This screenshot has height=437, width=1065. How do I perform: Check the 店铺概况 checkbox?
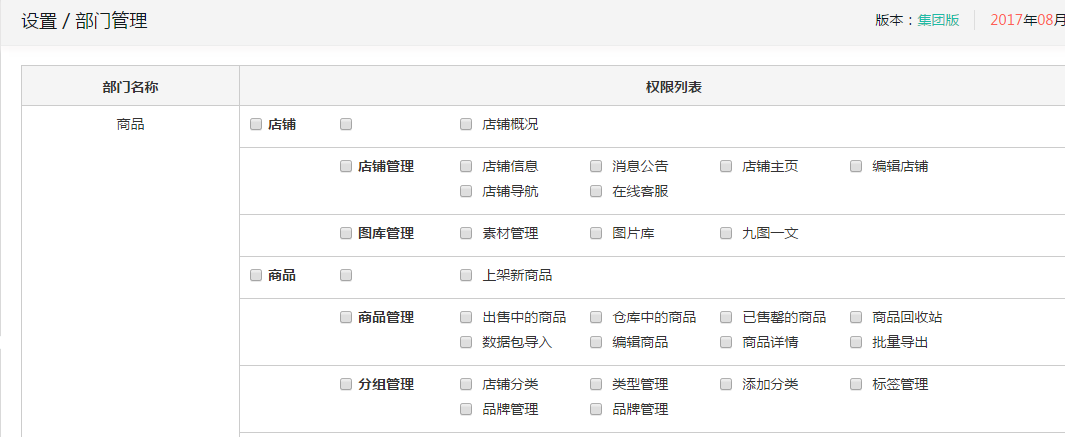click(466, 125)
